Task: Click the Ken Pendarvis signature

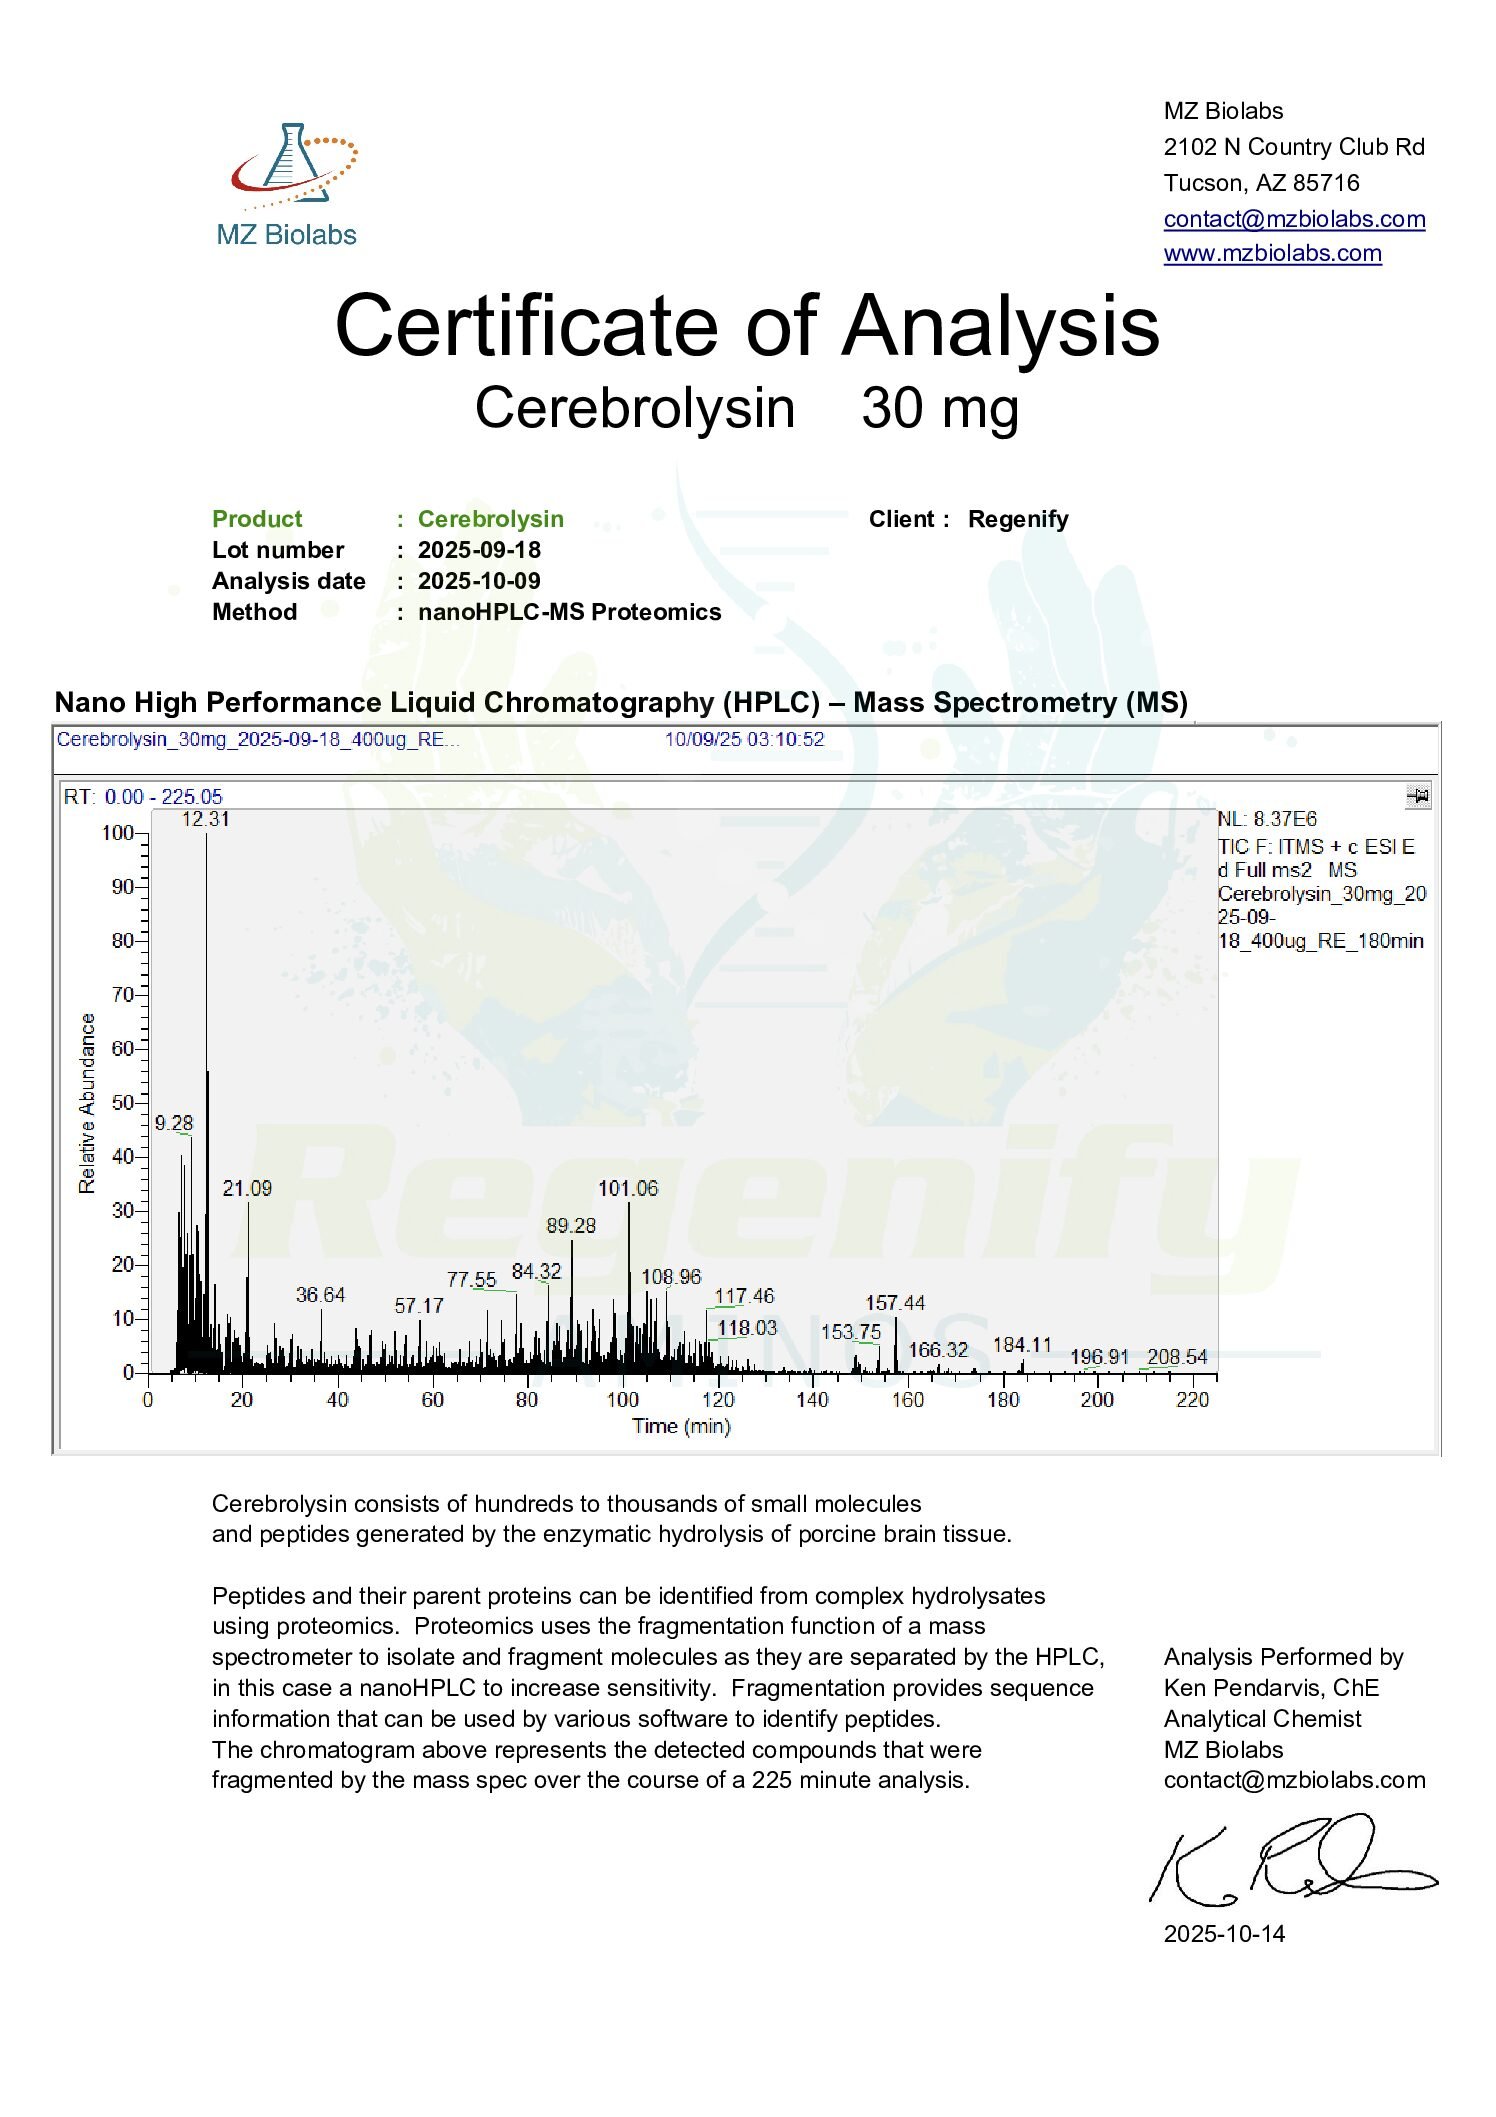Action: [x=1292, y=1860]
